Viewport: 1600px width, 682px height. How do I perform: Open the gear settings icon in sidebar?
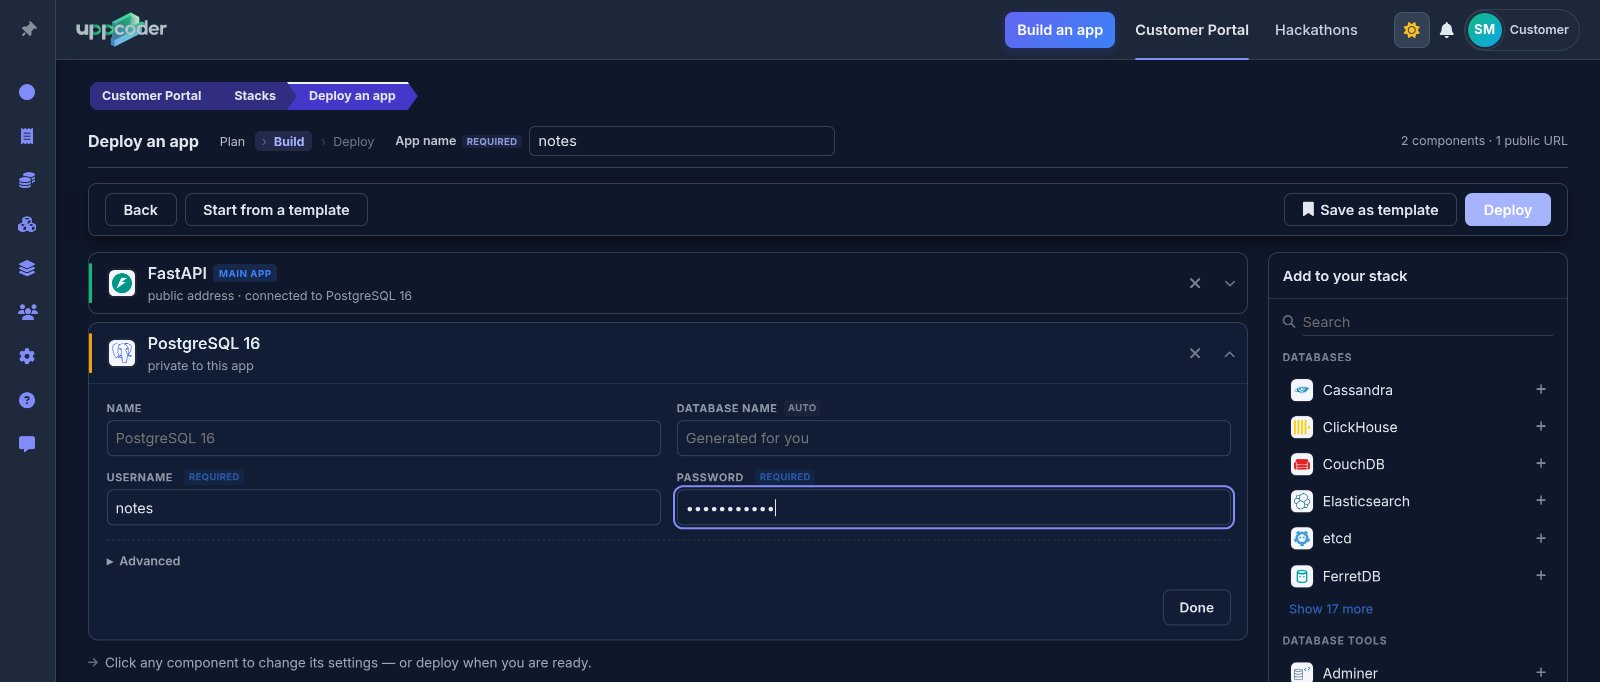(27, 356)
